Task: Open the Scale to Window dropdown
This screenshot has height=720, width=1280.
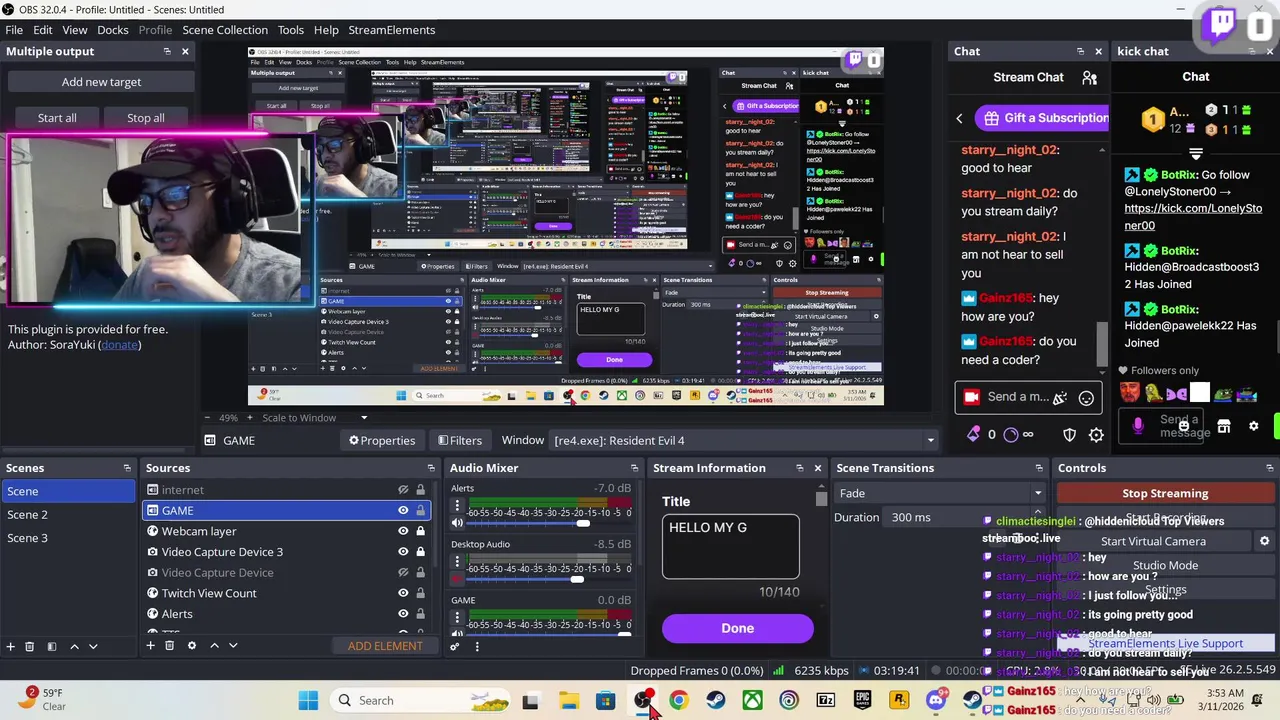Action: click(x=364, y=418)
